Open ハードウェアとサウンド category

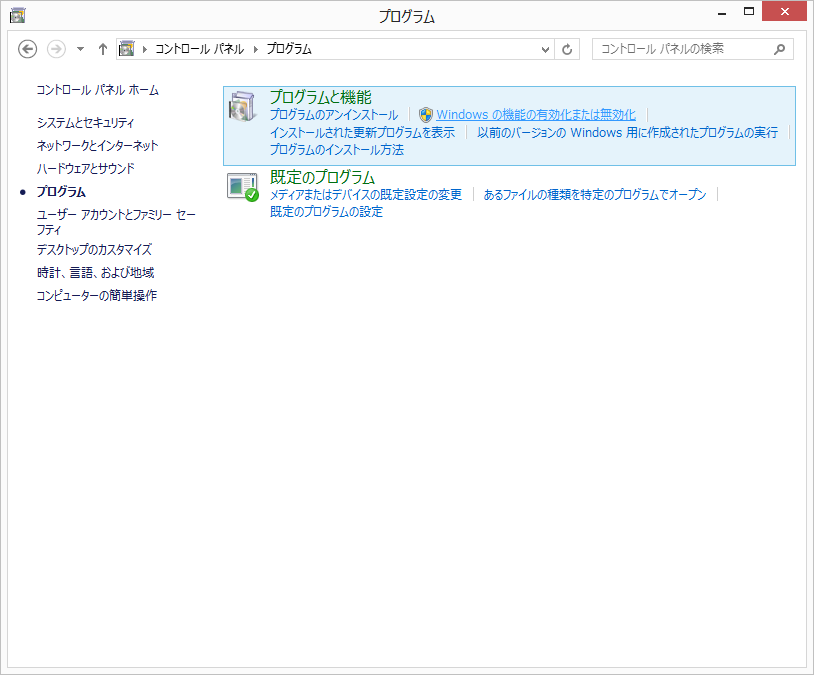pos(85,168)
